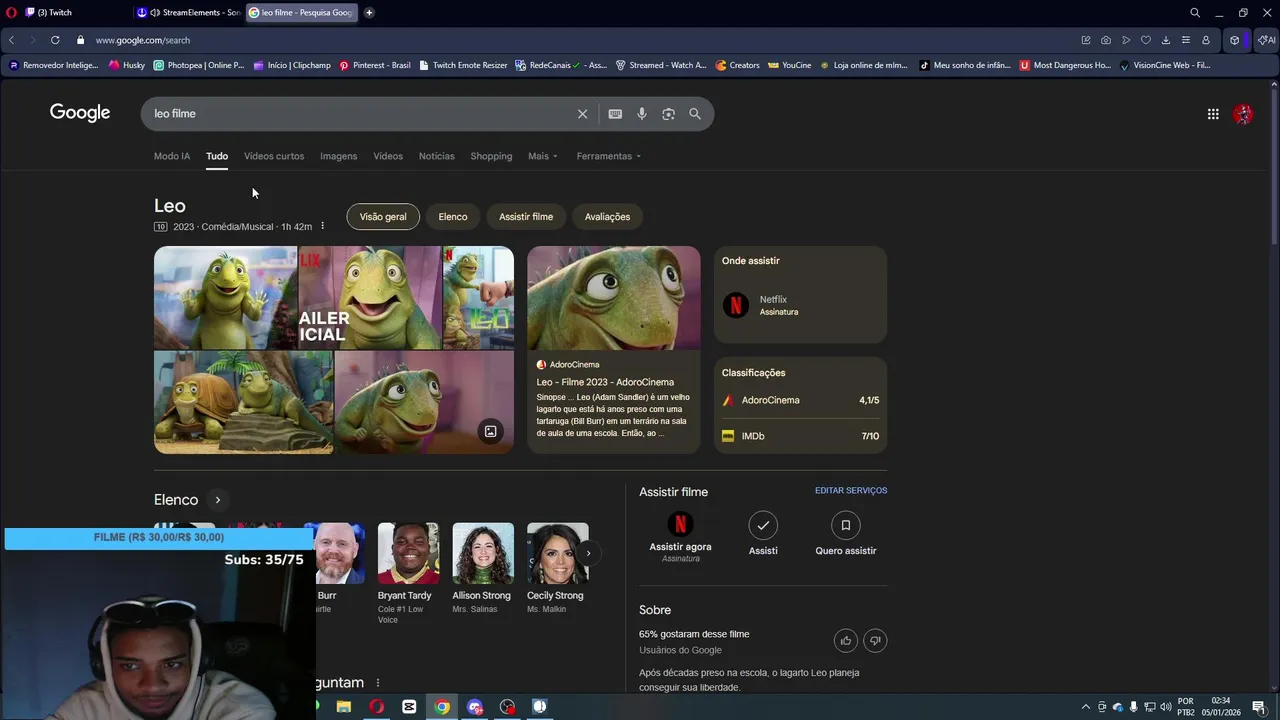1280x720 pixels.
Task: Open the Opera AI assistant button
Action: click(1266, 40)
